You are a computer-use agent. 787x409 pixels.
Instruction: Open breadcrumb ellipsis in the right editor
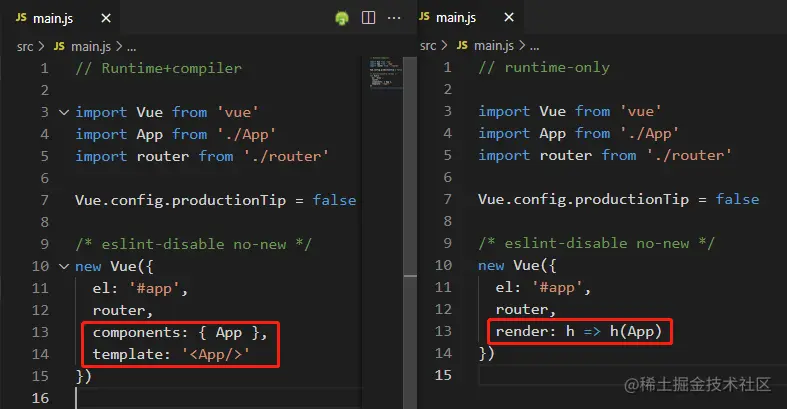pos(535,47)
